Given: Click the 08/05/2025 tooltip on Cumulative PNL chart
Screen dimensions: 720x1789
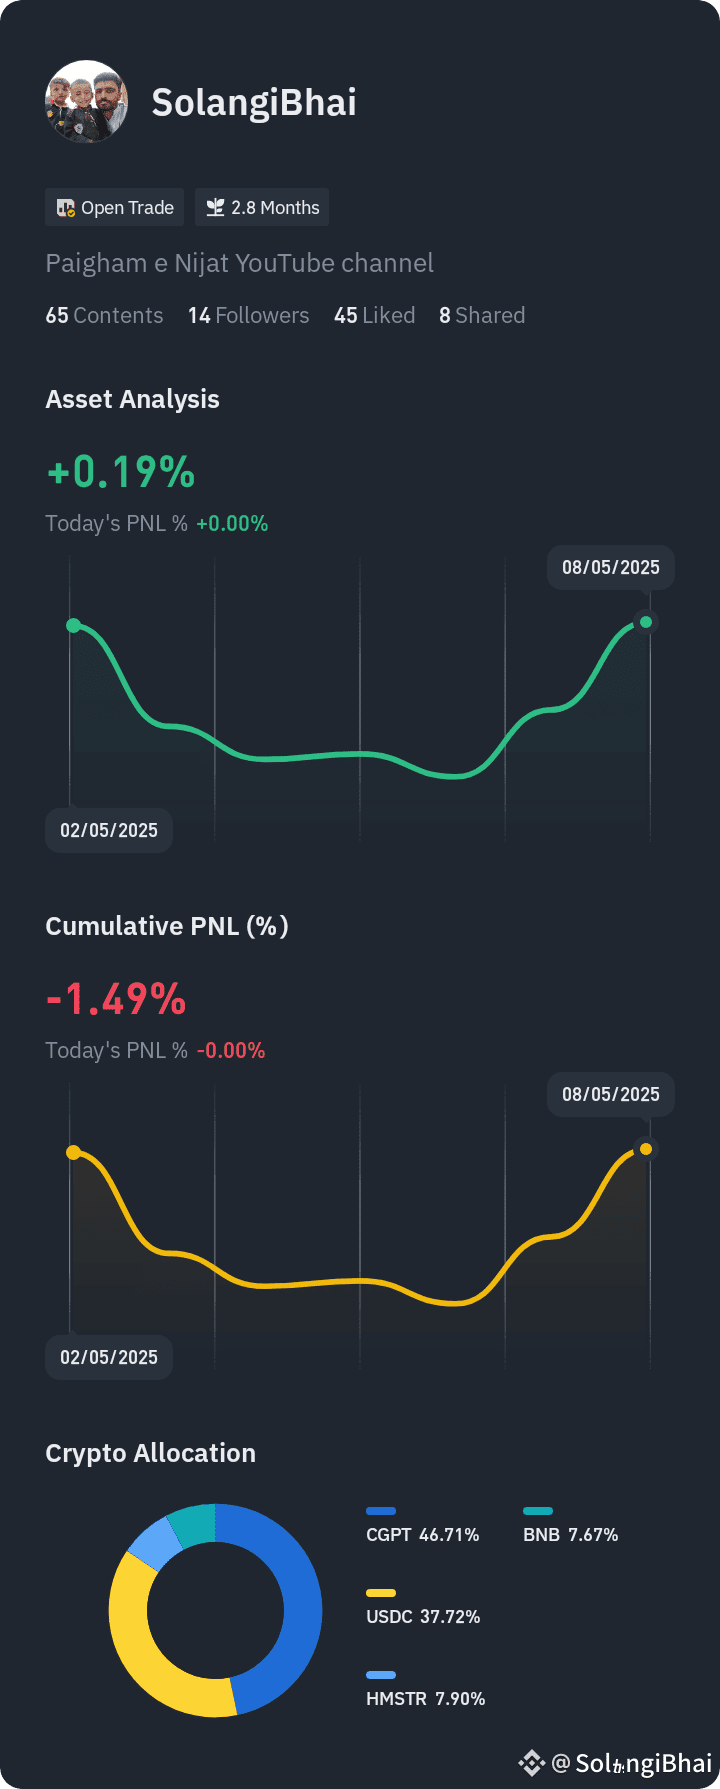Looking at the screenshot, I should [611, 1094].
